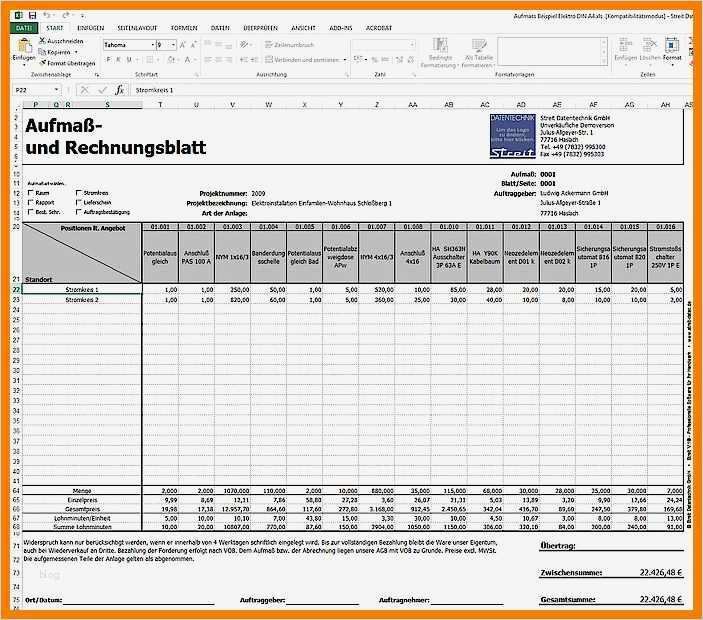This screenshot has height=620, width=703.
Task: Select Gesamtsumme value 22.426,48 €
Action: tap(660, 599)
